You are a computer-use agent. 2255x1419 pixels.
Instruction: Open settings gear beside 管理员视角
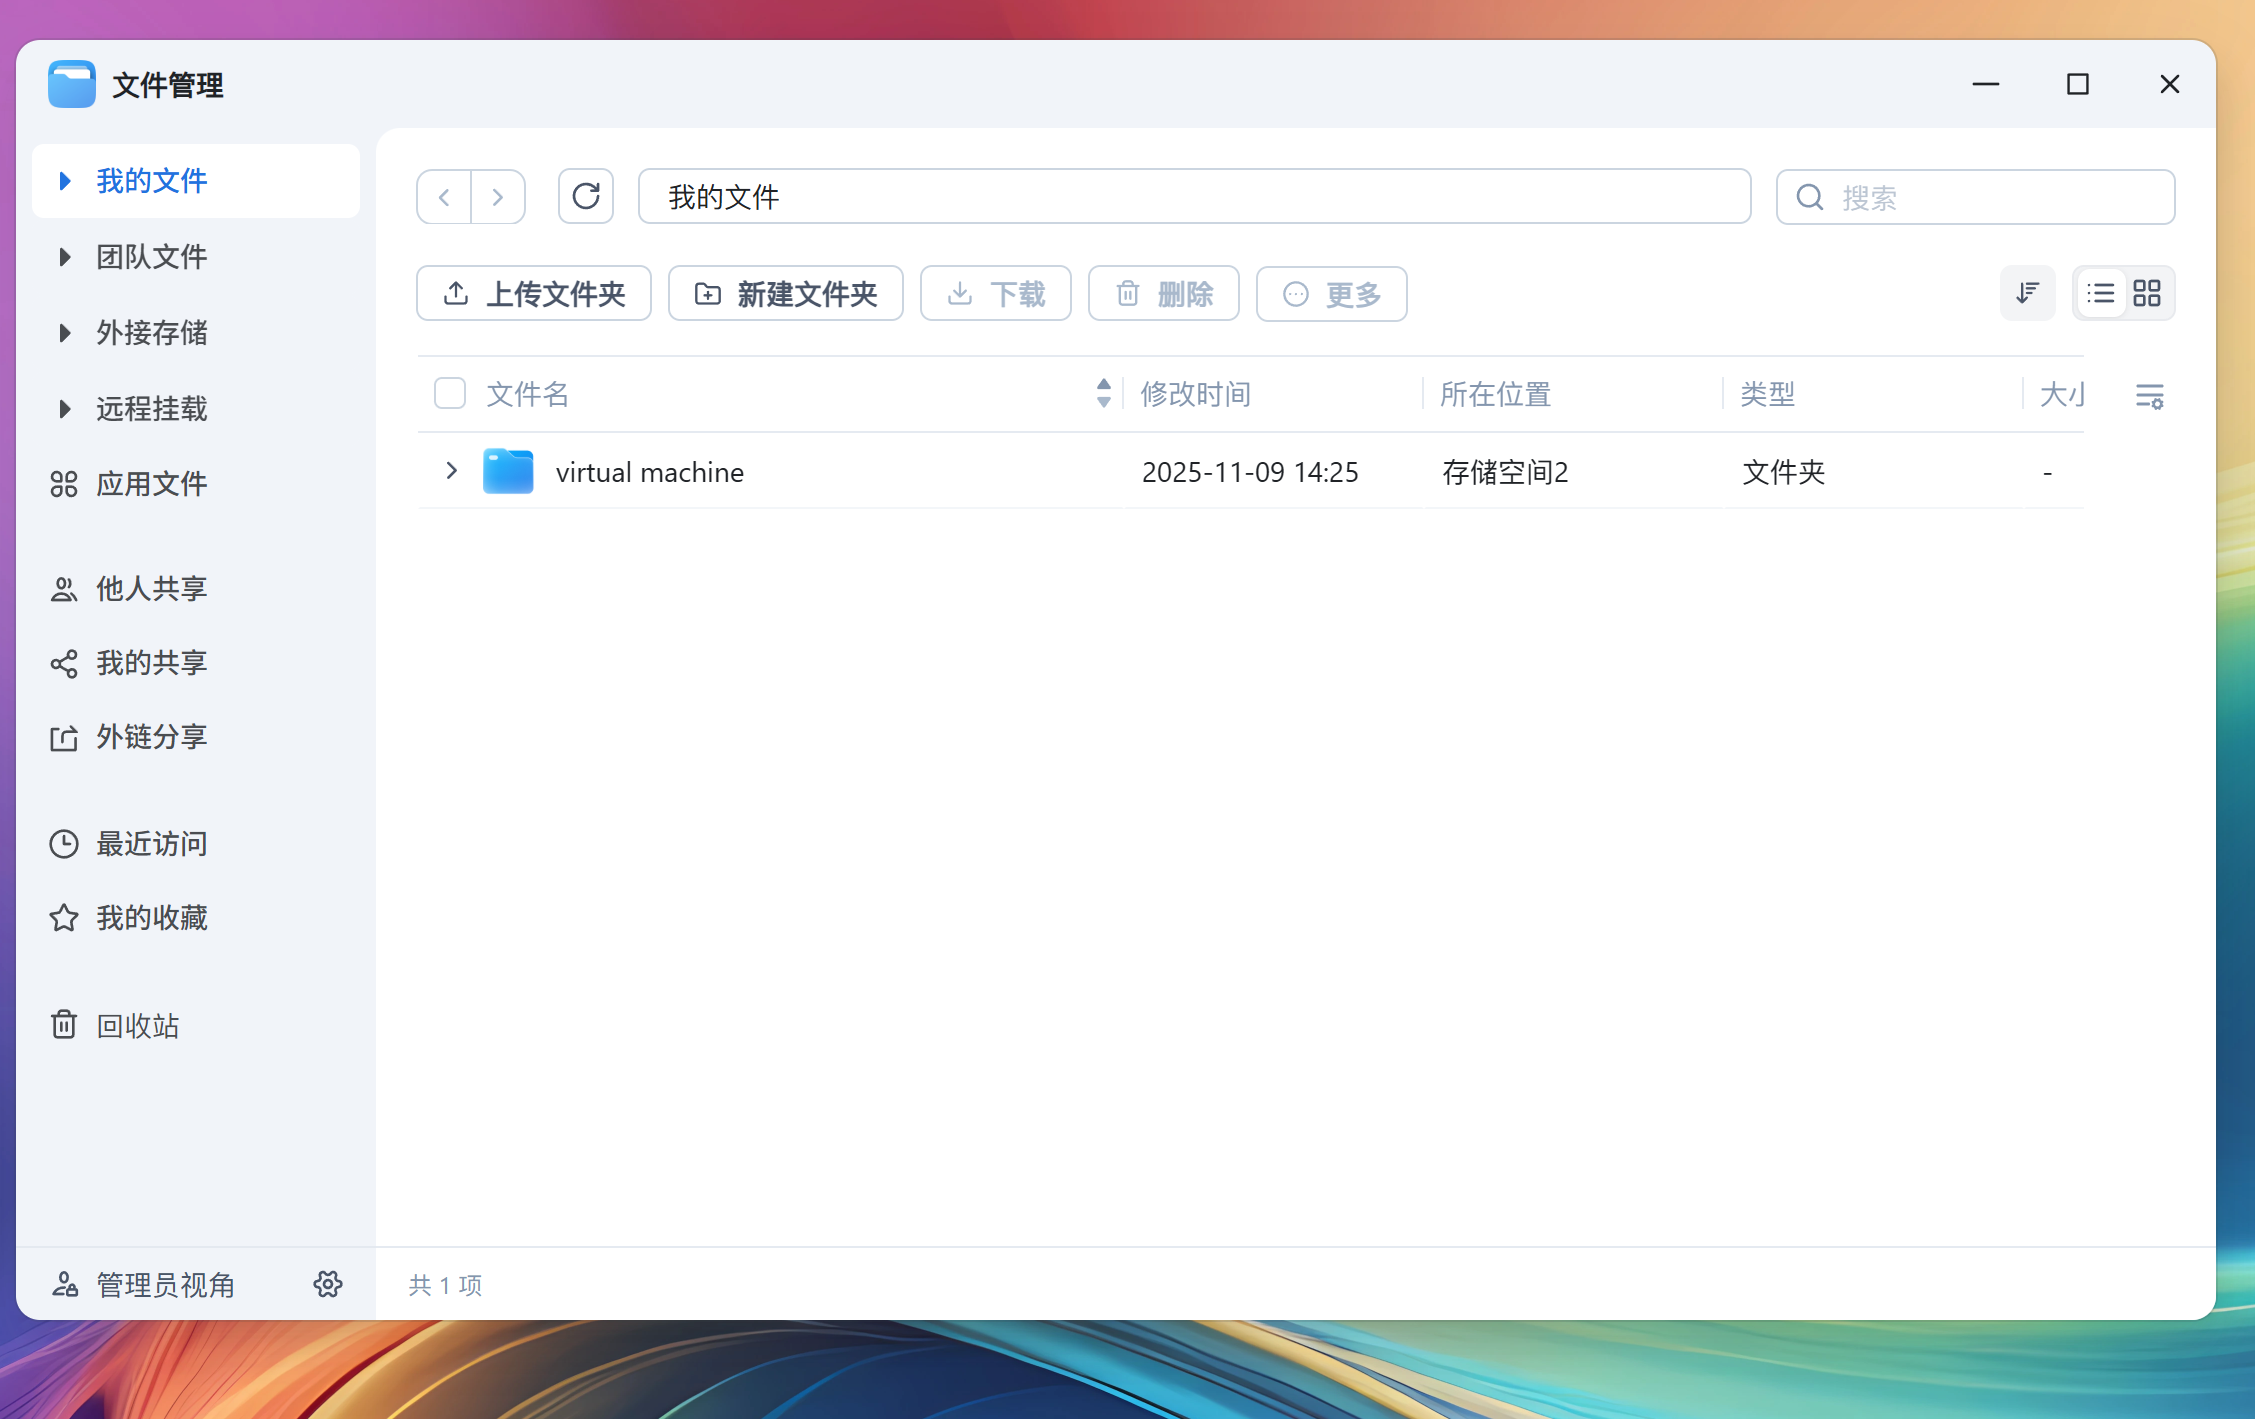coord(328,1284)
